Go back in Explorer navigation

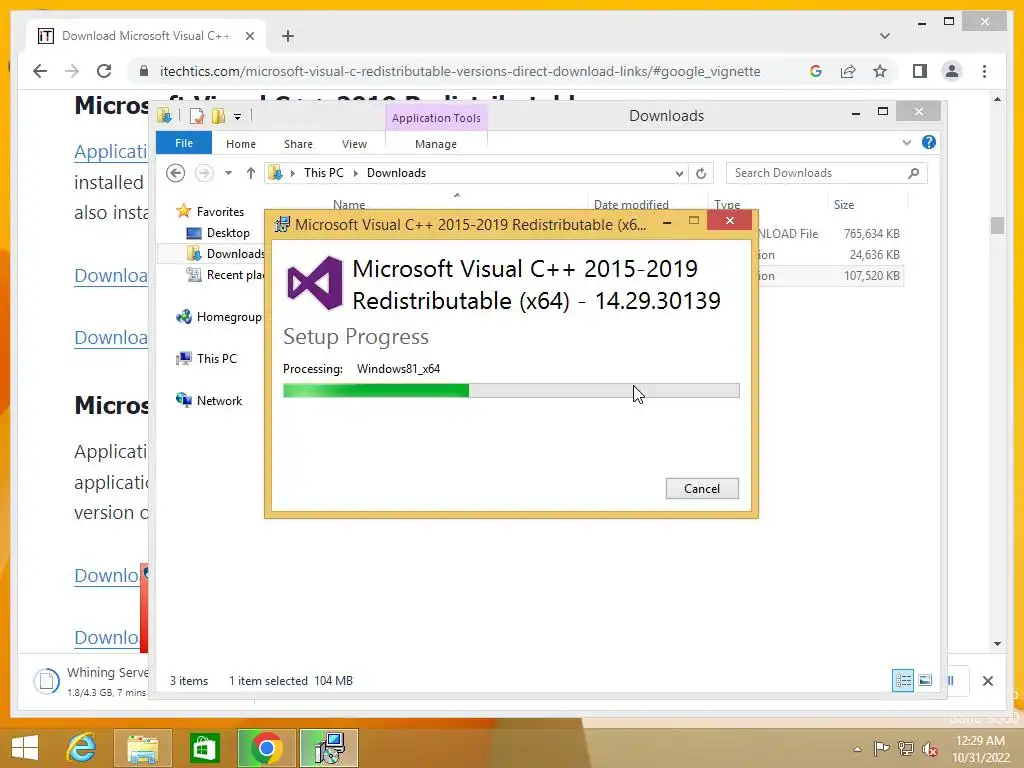(x=175, y=173)
